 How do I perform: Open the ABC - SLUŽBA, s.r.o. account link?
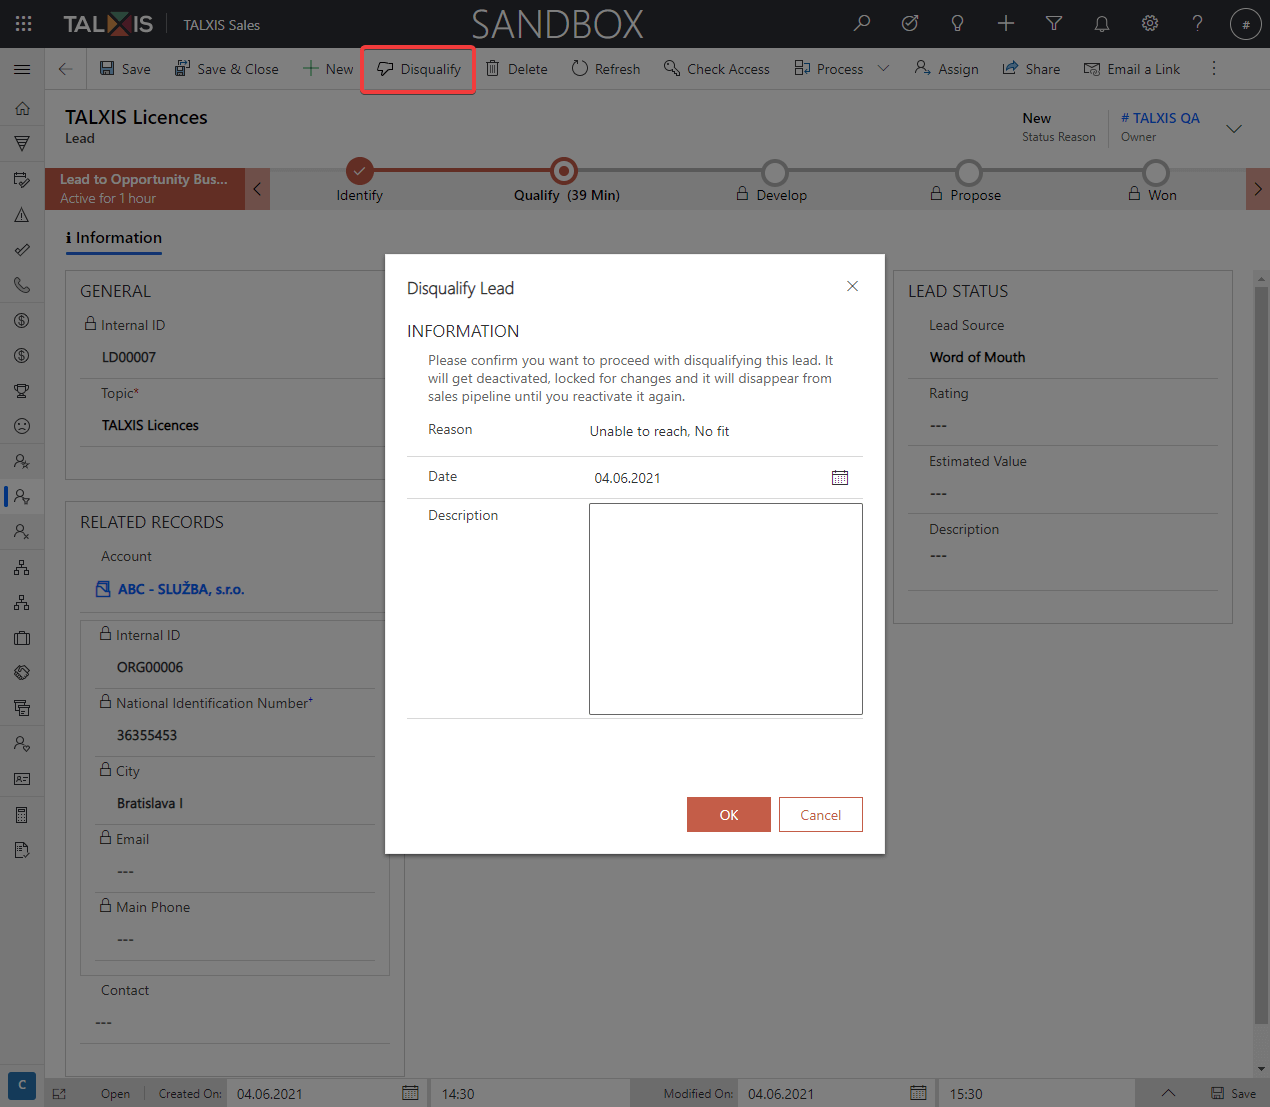[181, 589]
